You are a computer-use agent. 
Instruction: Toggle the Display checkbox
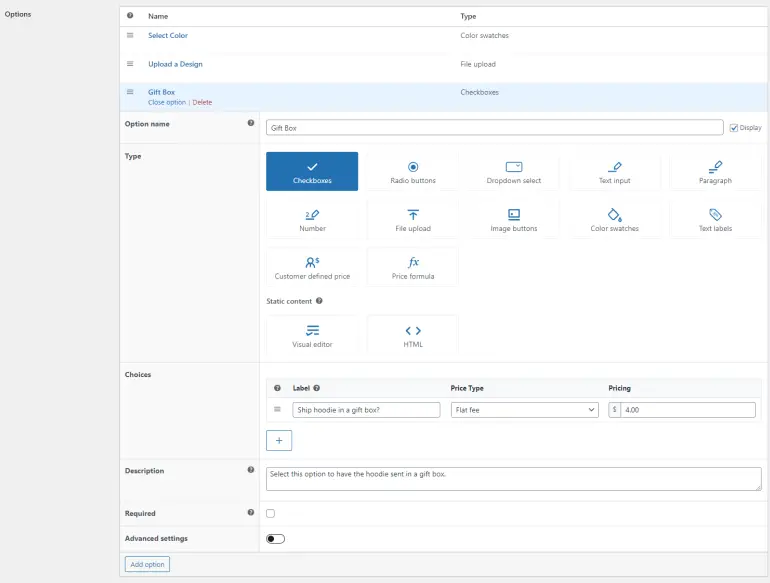click(734, 128)
